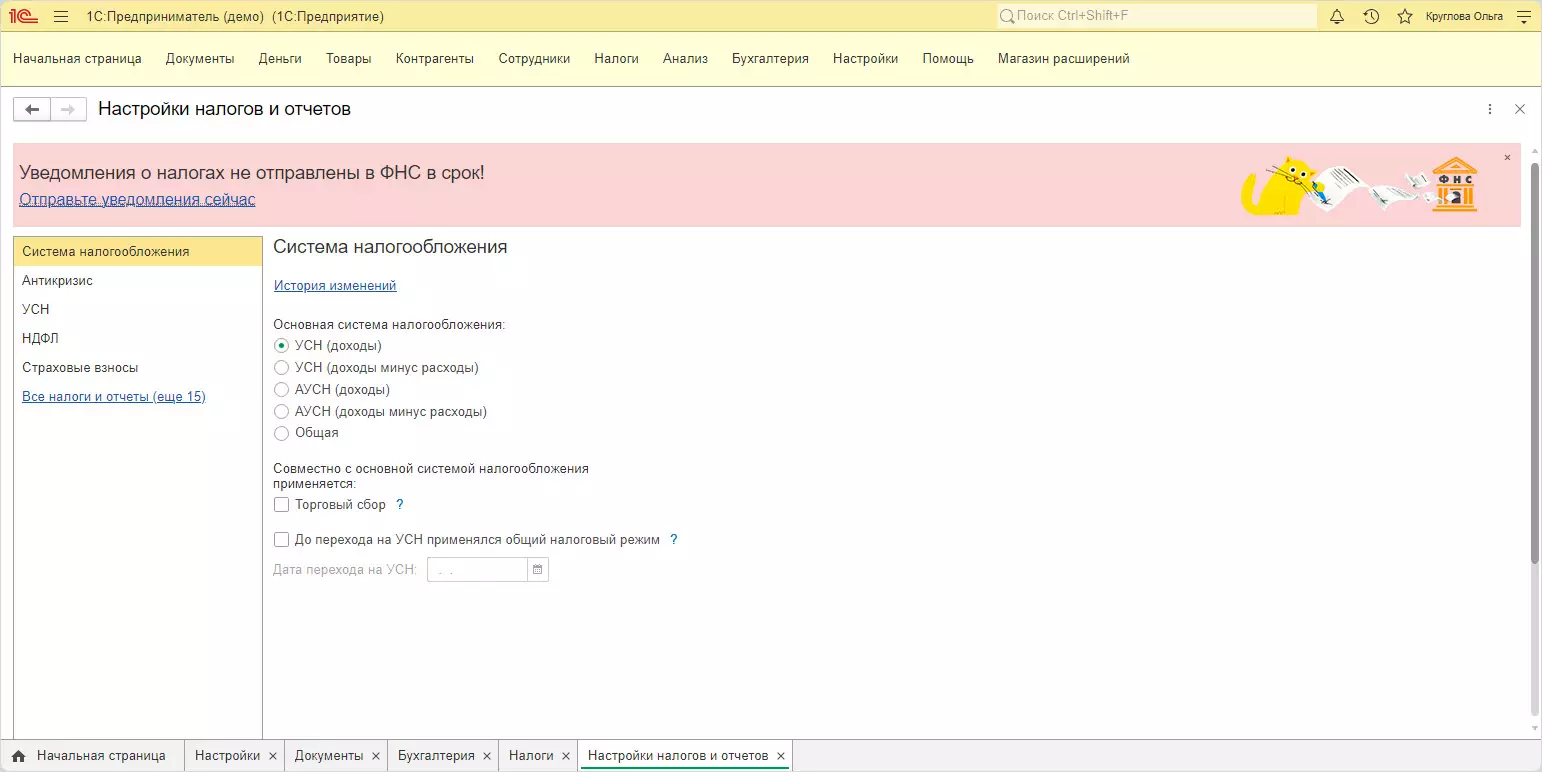Close the Бухгалтерия bottom tab
Viewport: 1542px width, 772px height.
point(487,756)
